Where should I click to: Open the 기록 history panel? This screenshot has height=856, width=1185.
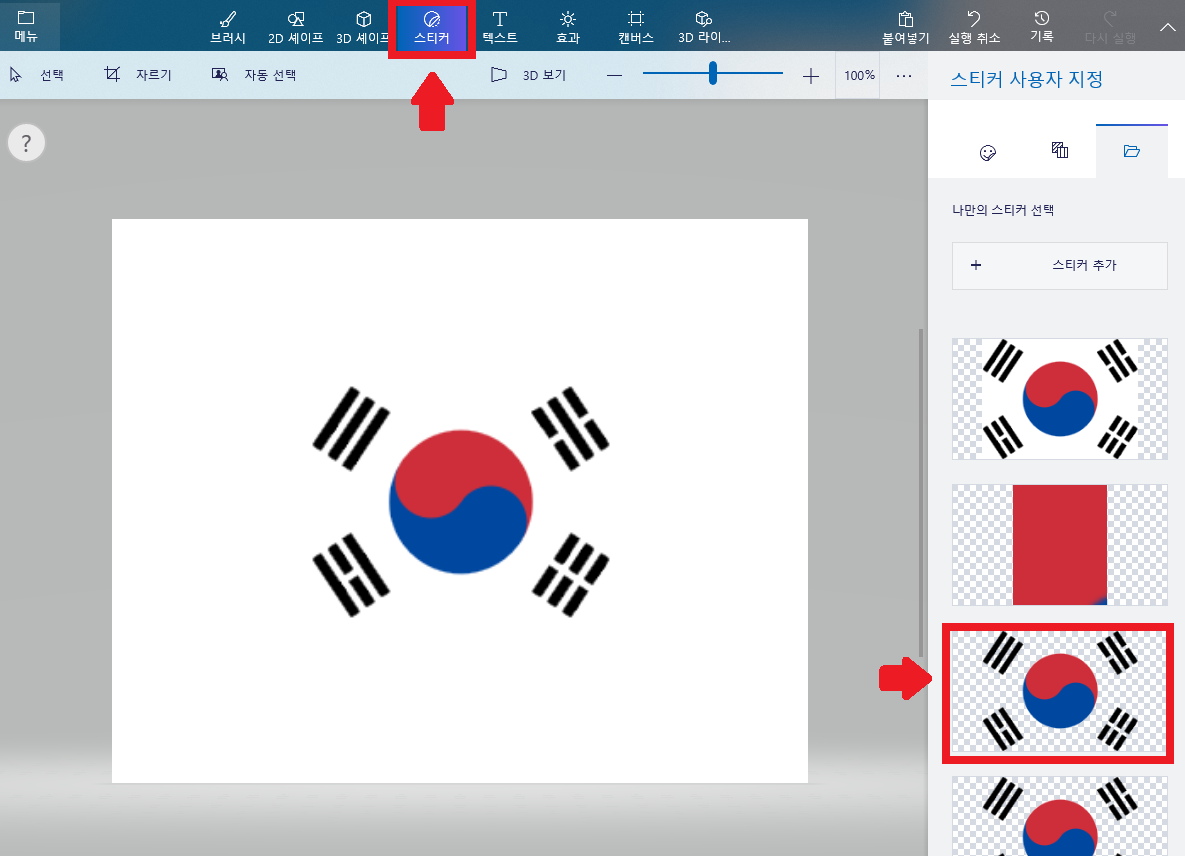click(x=1041, y=27)
